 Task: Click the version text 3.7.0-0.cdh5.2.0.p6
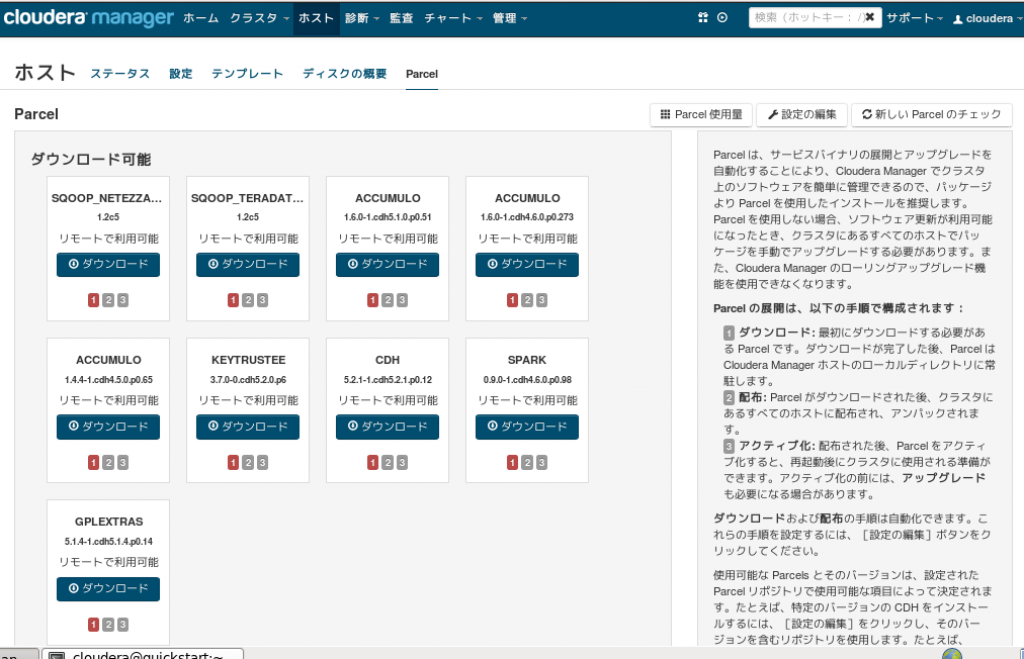pyautogui.click(x=248, y=379)
